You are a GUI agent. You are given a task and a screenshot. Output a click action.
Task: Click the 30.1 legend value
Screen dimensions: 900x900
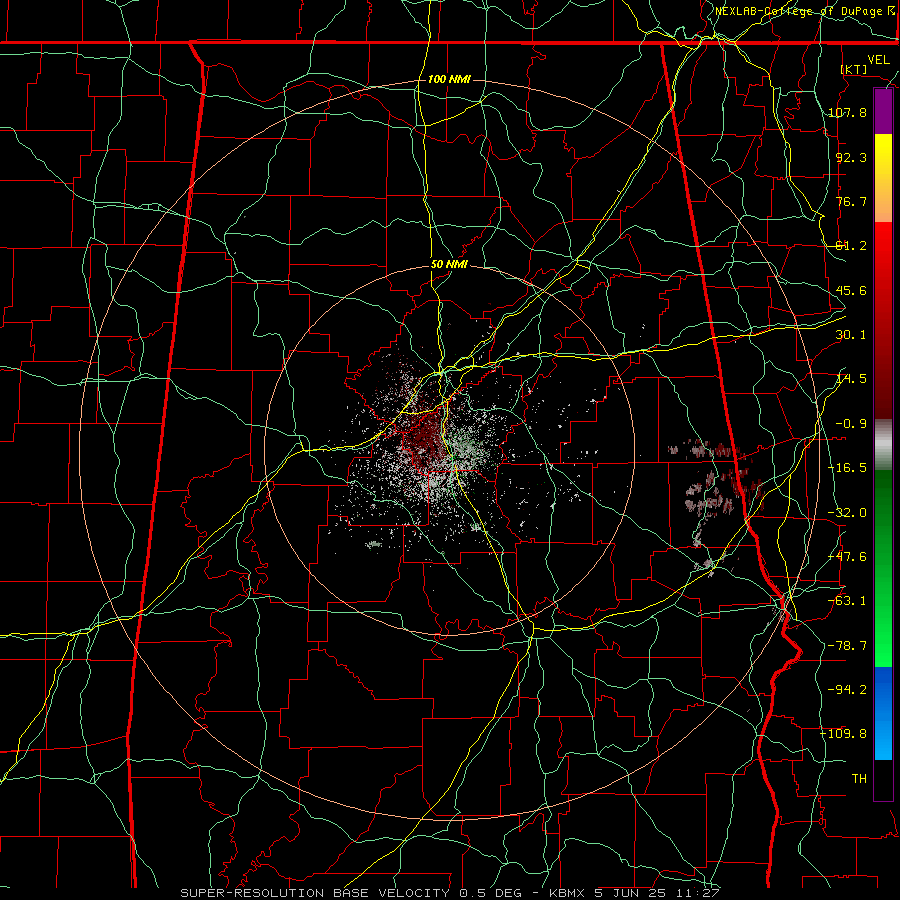(x=851, y=335)
